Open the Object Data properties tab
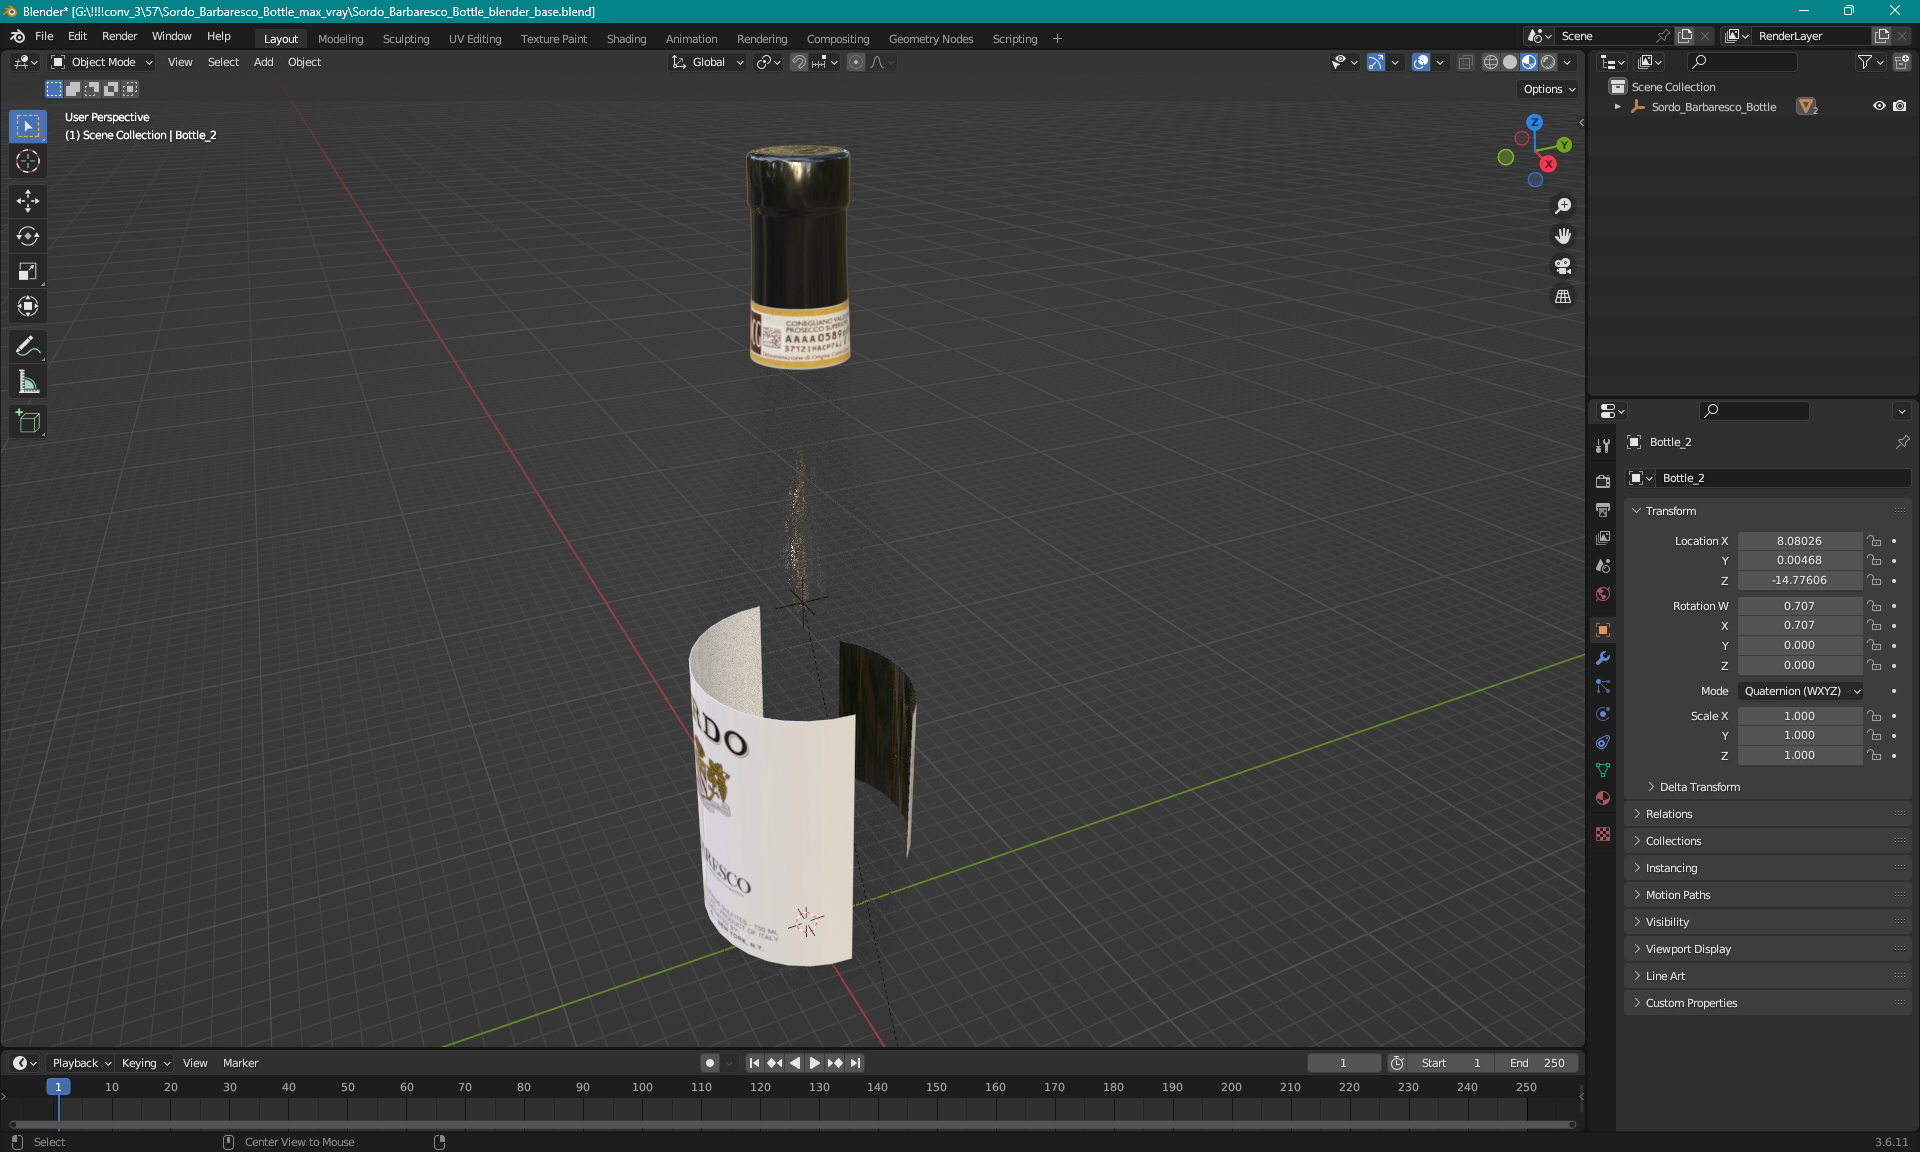Screen dimensions: 1920x1152 (x=1603, y=770)
